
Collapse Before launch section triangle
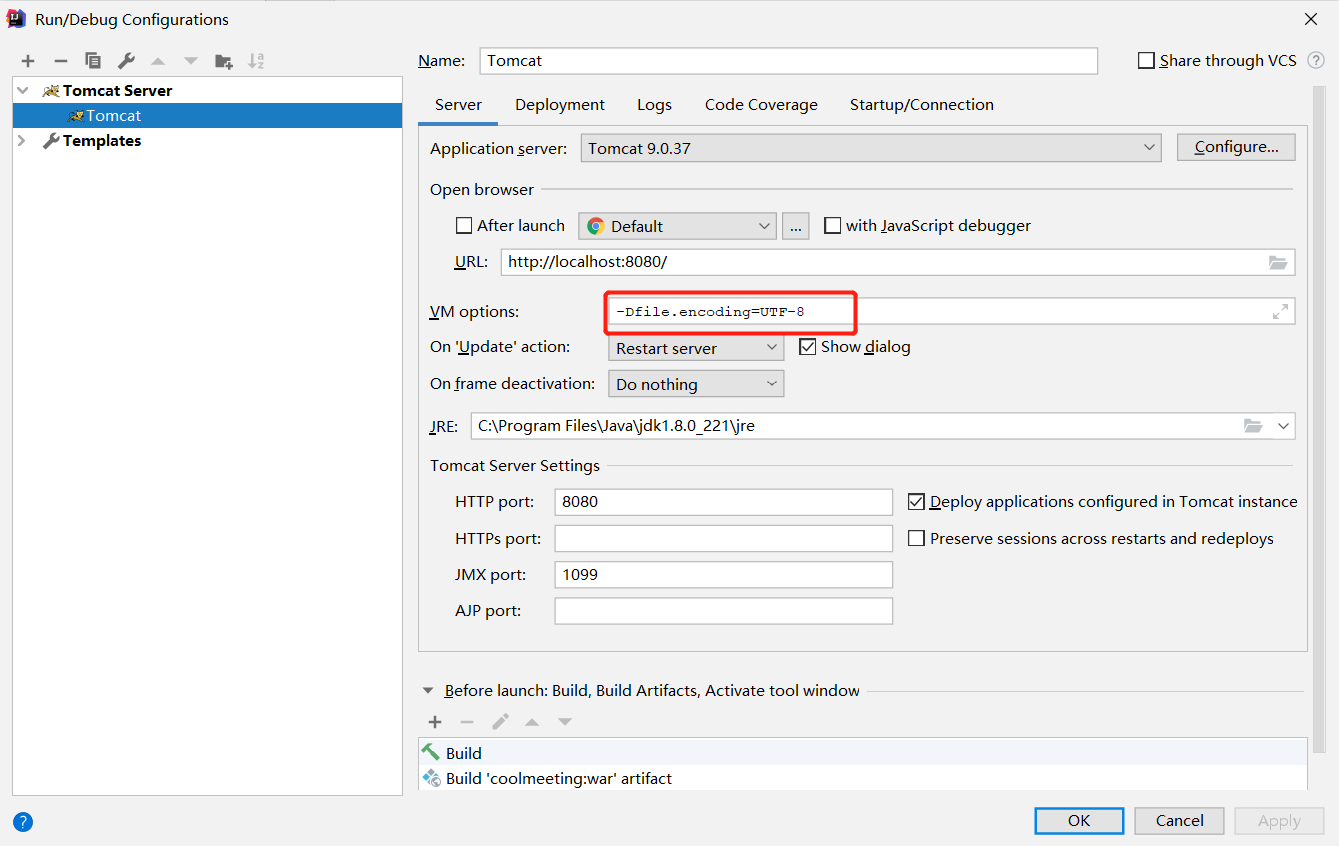[x=429, y=691]
